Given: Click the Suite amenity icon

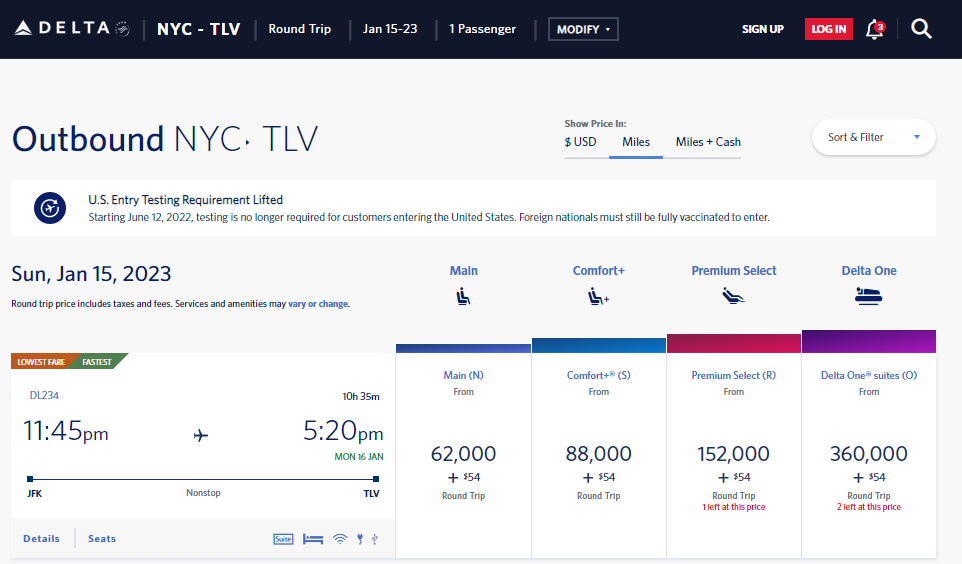Looking at the screenshot, I should (x=283, y=539).
